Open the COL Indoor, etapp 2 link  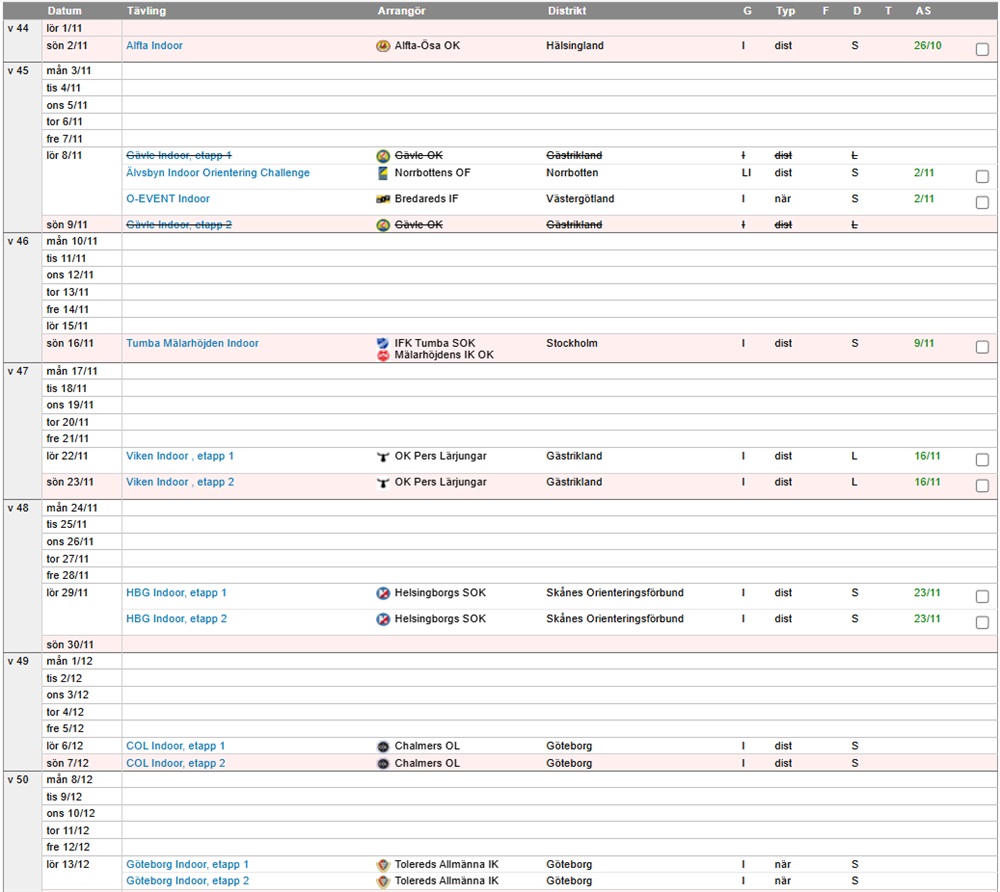click(x=175, y=763)
